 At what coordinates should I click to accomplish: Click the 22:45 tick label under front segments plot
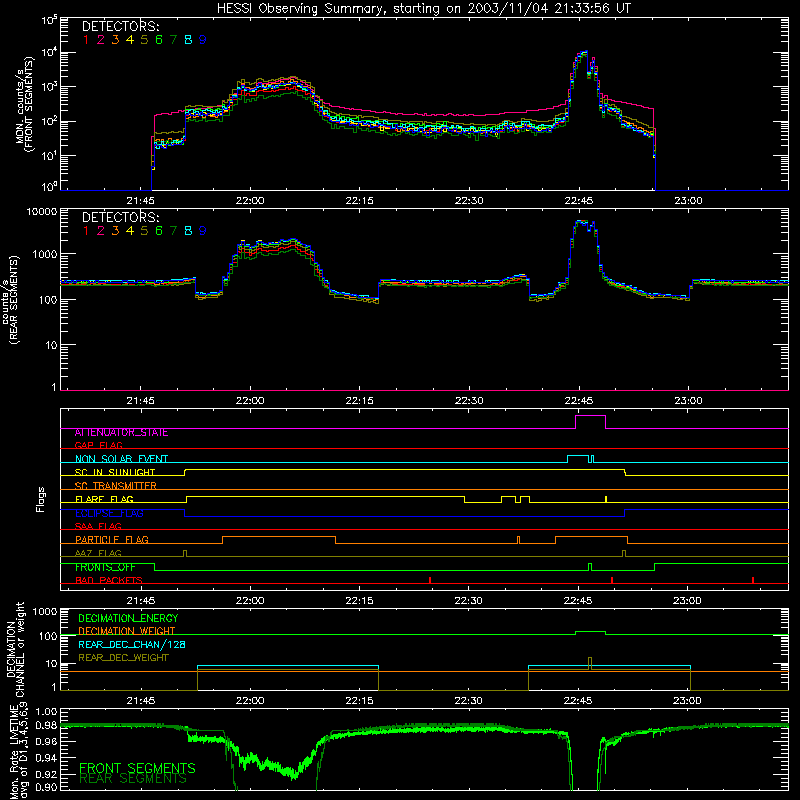tap(579, 201)
